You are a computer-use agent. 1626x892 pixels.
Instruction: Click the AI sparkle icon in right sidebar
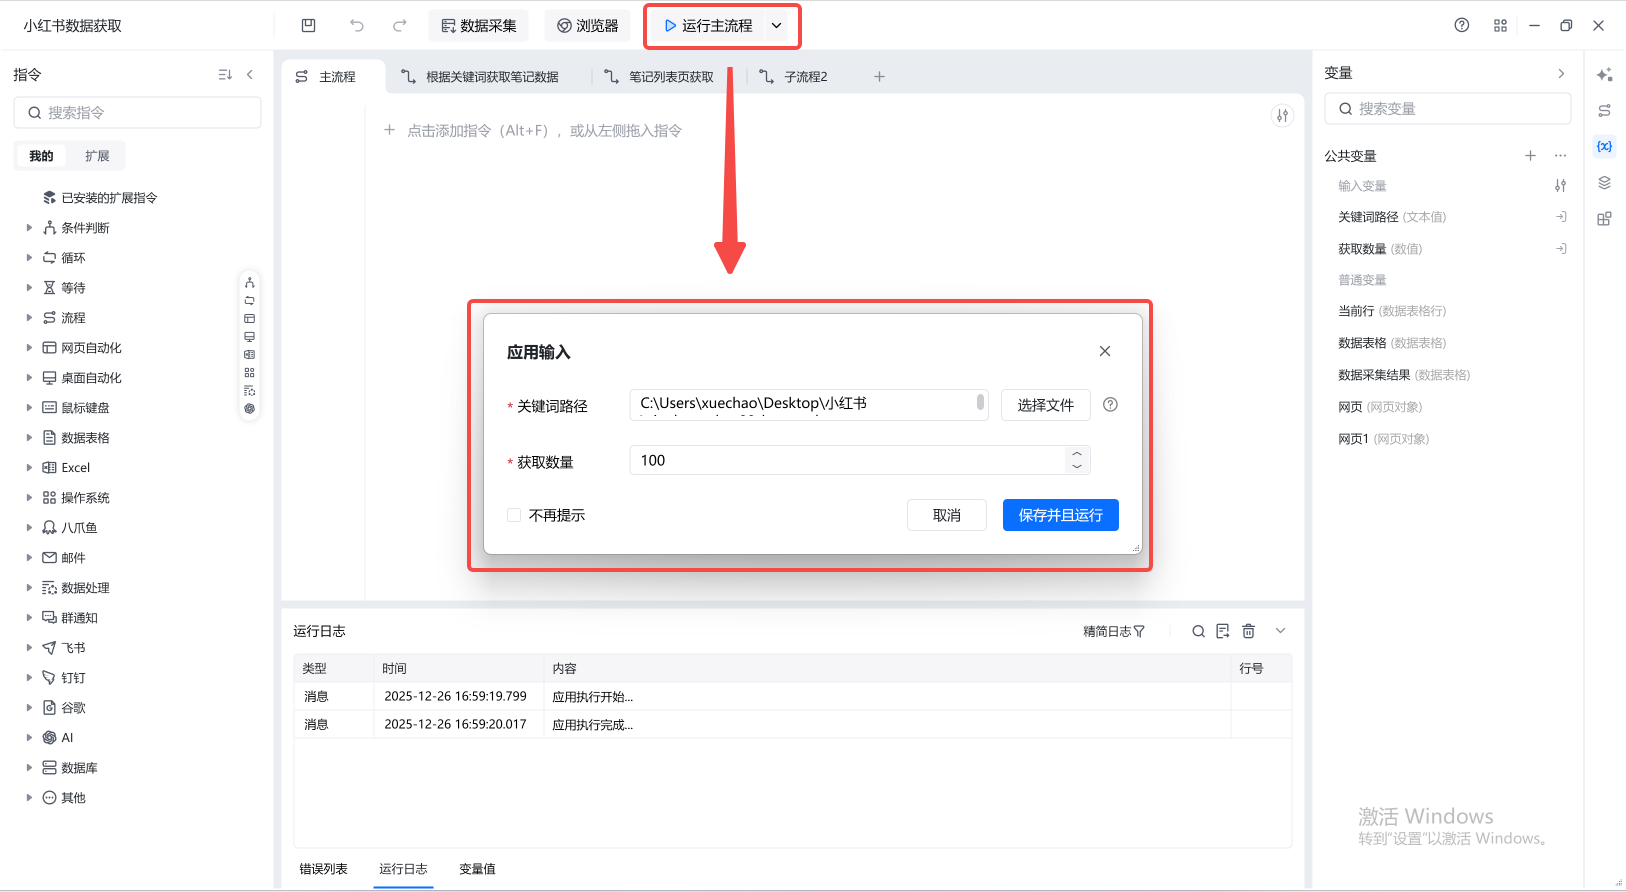click(1605, 75)
